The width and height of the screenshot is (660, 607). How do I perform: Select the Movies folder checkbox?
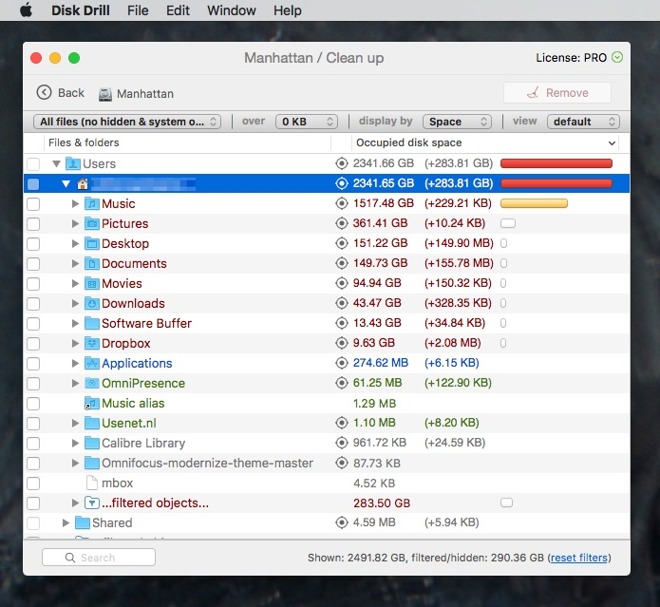tap(33, 283)
